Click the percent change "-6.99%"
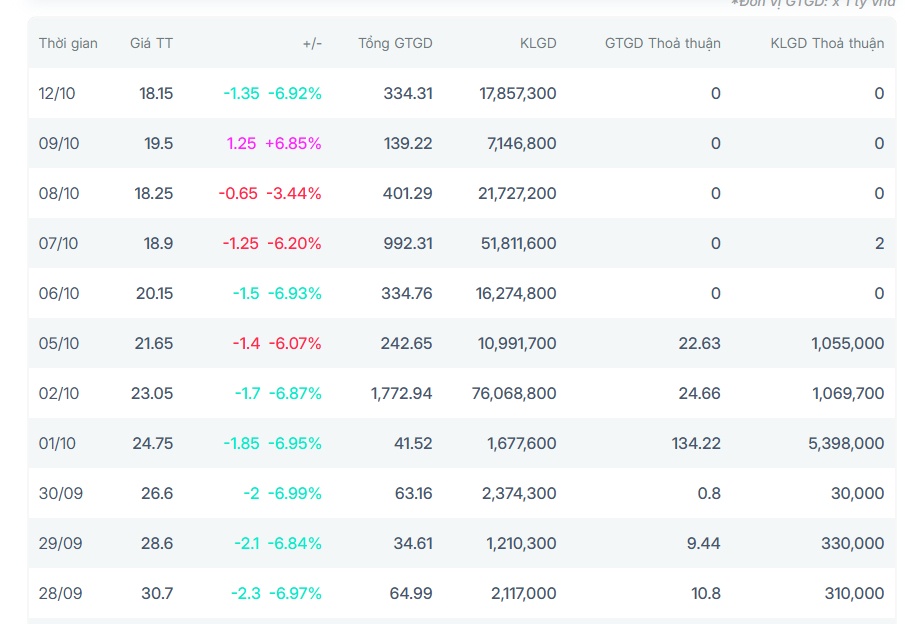905x624 pixels. click(295, 494)
